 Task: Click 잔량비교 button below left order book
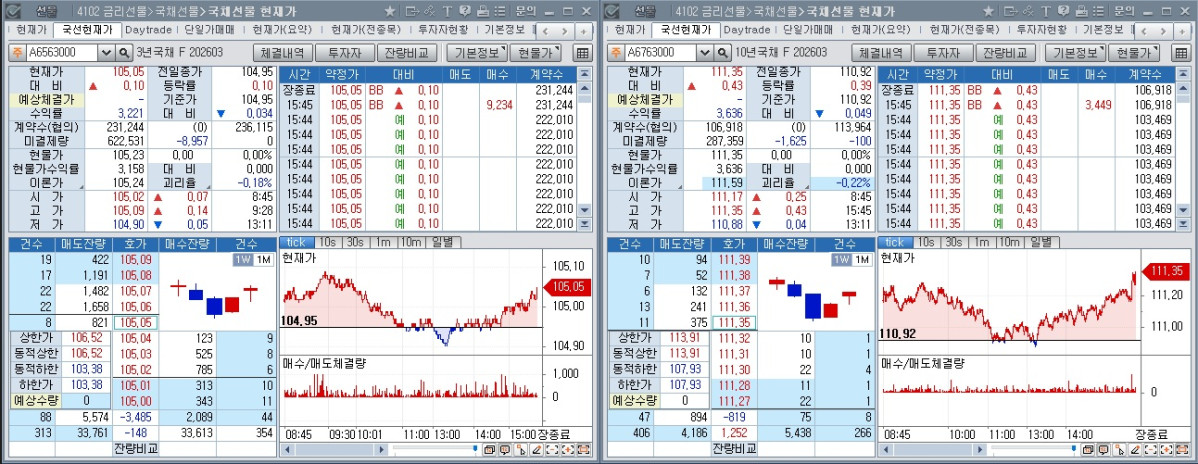tap(134, 448)
